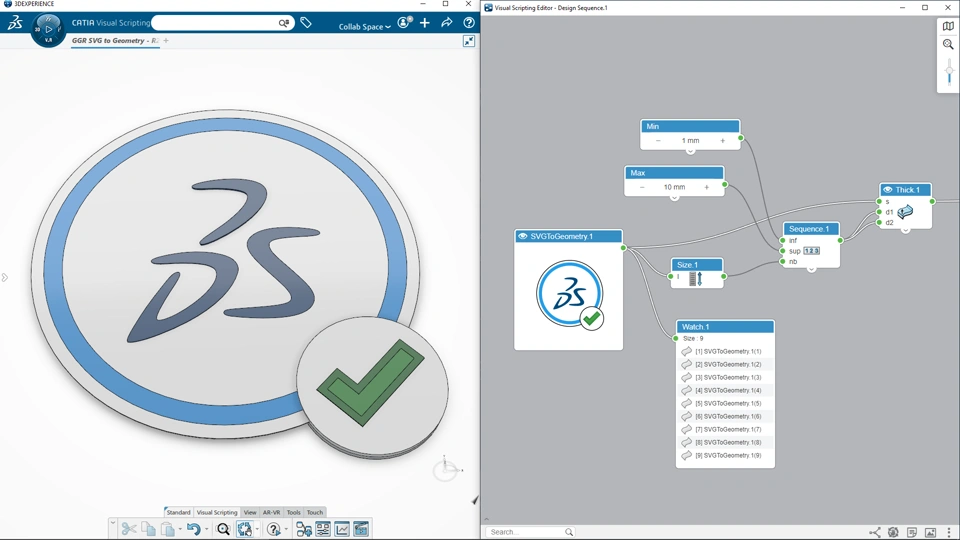Select Watch row [9] SVGToGeometry.1(9)
Viewport: 960px width, 540px height.
(x=725, y=456)
